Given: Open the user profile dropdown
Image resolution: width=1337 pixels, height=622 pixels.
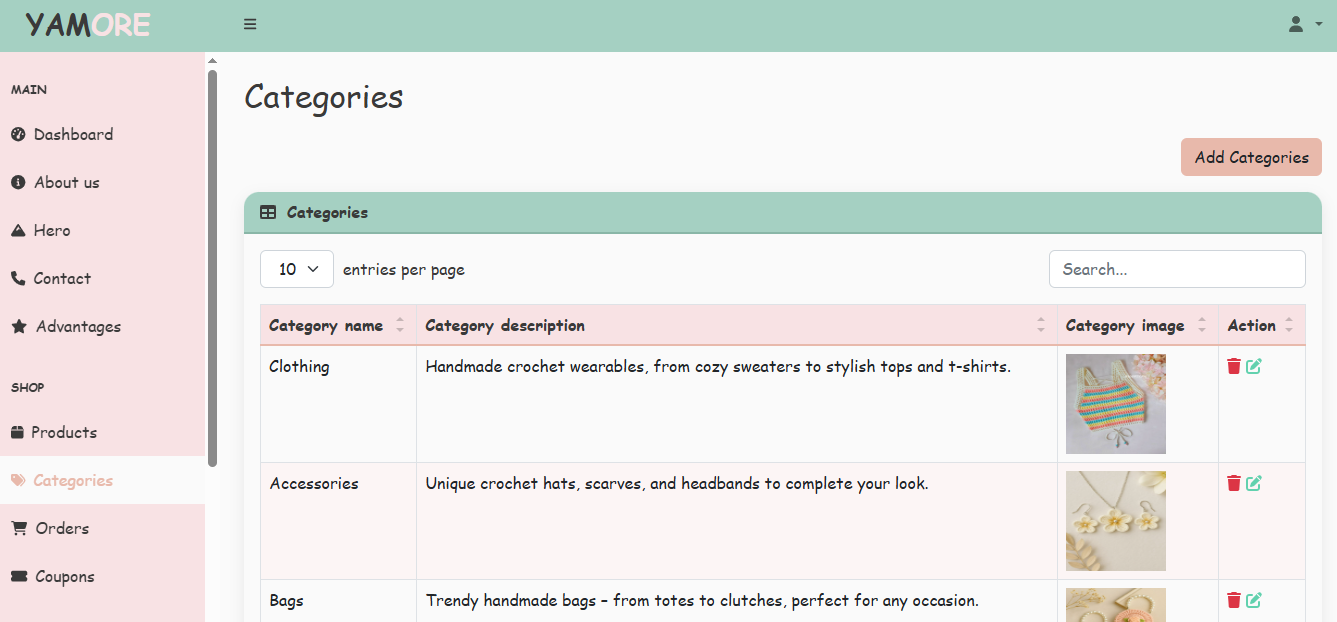Looking at the screenshot, I should [x=1304, y=25].
